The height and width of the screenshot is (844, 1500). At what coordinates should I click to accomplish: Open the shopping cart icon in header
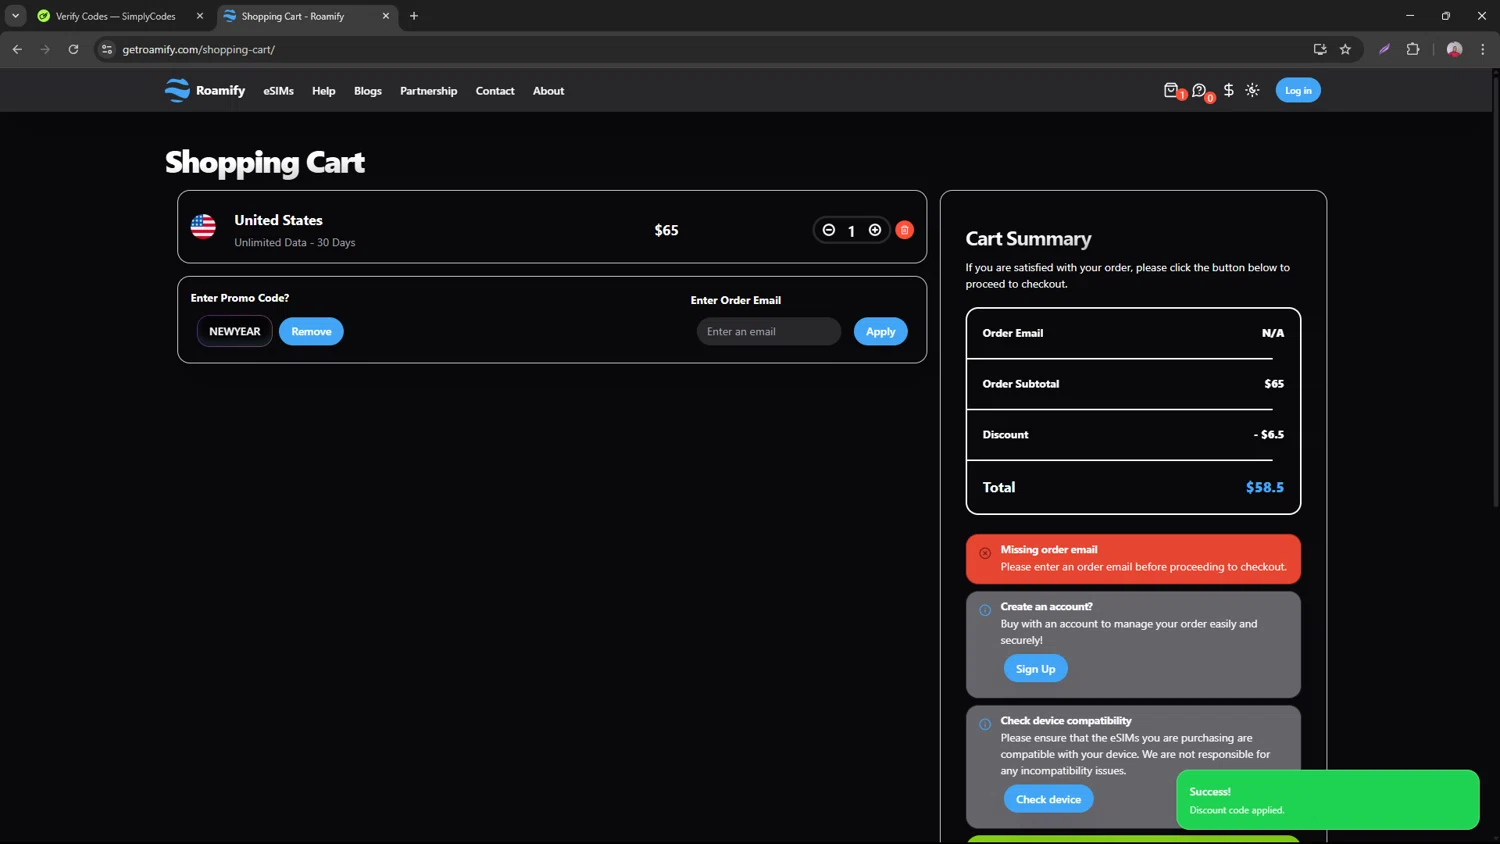point(1171,90)
